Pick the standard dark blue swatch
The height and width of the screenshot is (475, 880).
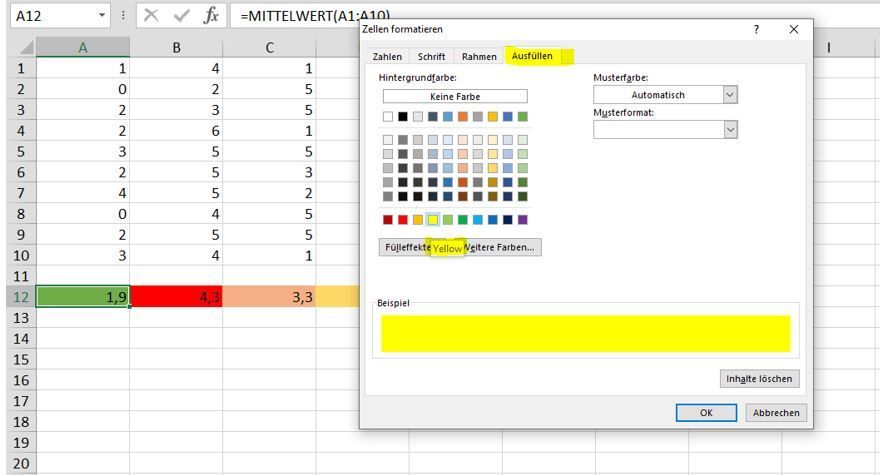click(508, 220)
